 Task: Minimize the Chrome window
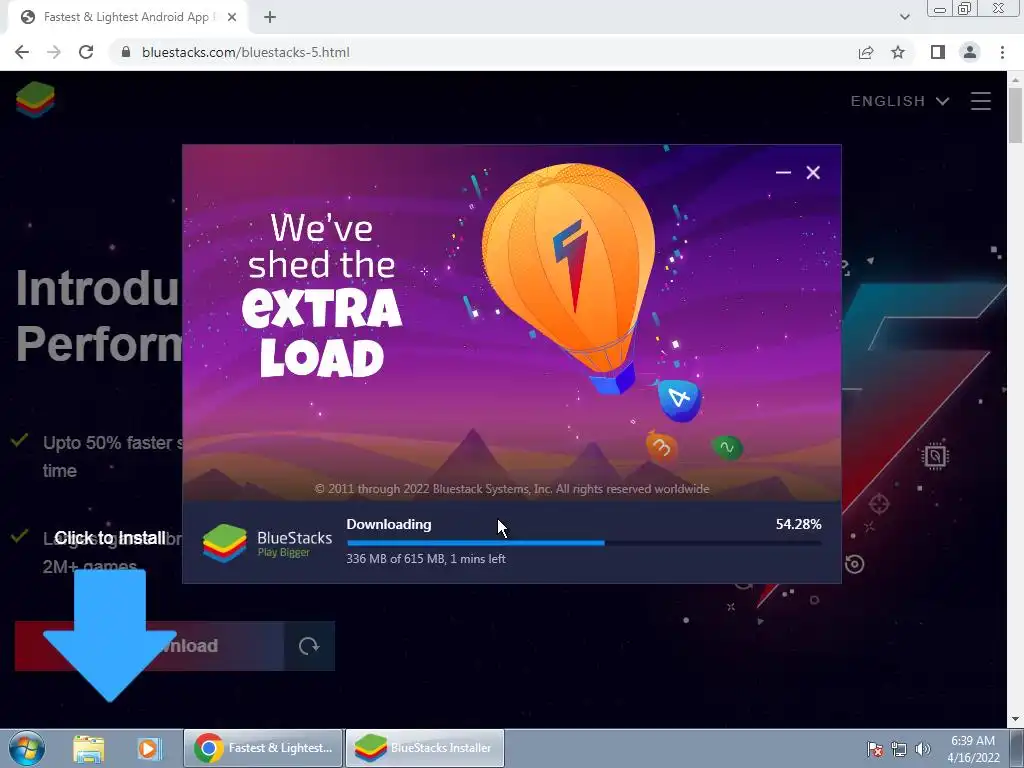[940, 9]
